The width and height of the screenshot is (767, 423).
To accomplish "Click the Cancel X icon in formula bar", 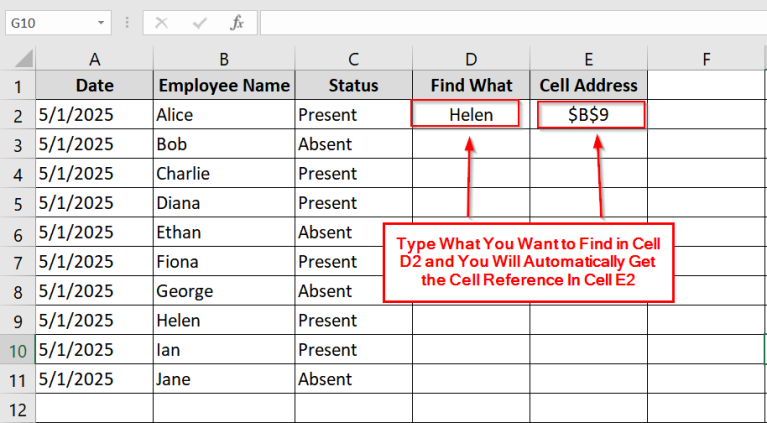I will (162, 22).
